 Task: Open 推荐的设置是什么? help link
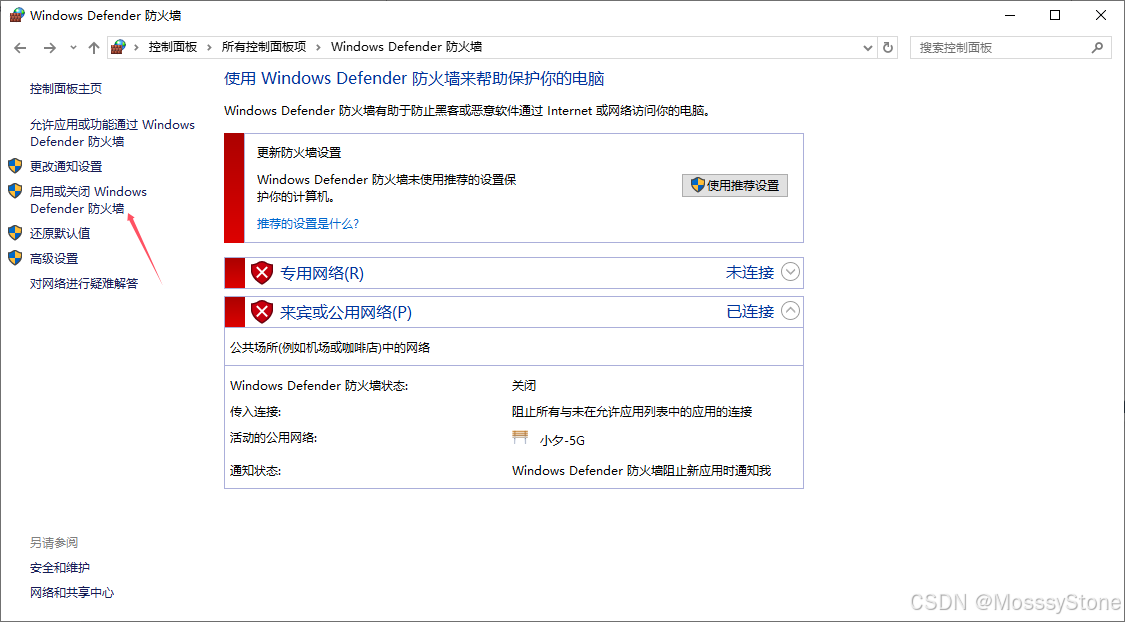pos(308,224)
